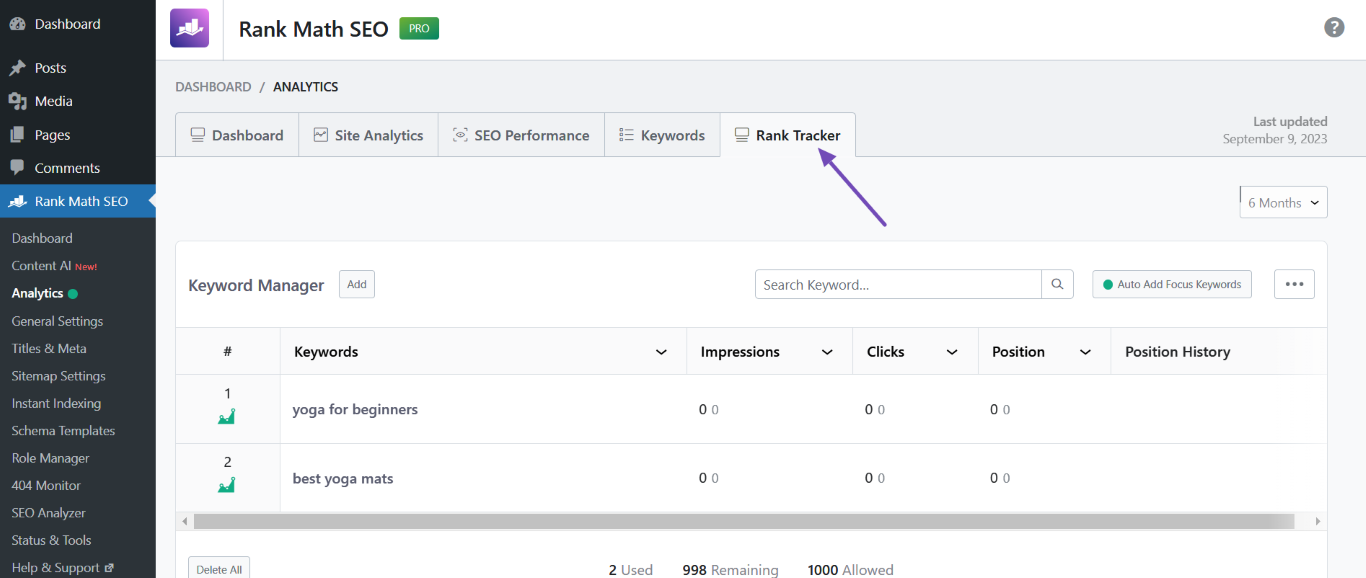
Task: Open Schema Templates submenu item
Action: tap(63, 431)
